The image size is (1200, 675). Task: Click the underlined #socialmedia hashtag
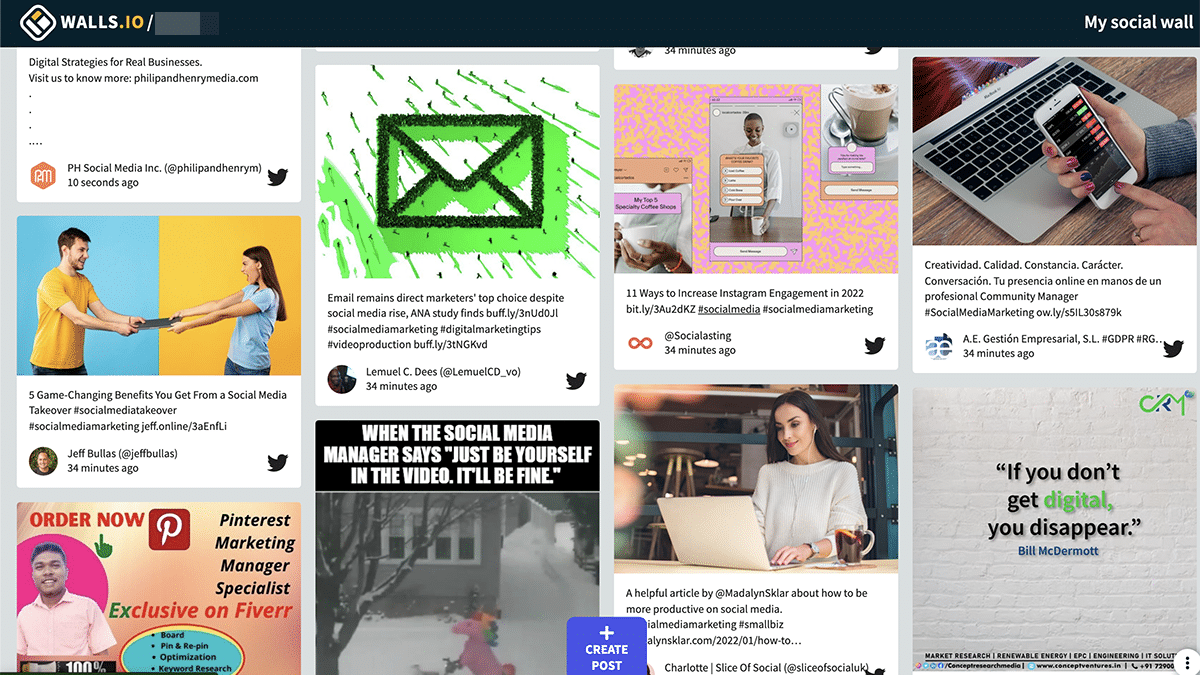[728, 309]
